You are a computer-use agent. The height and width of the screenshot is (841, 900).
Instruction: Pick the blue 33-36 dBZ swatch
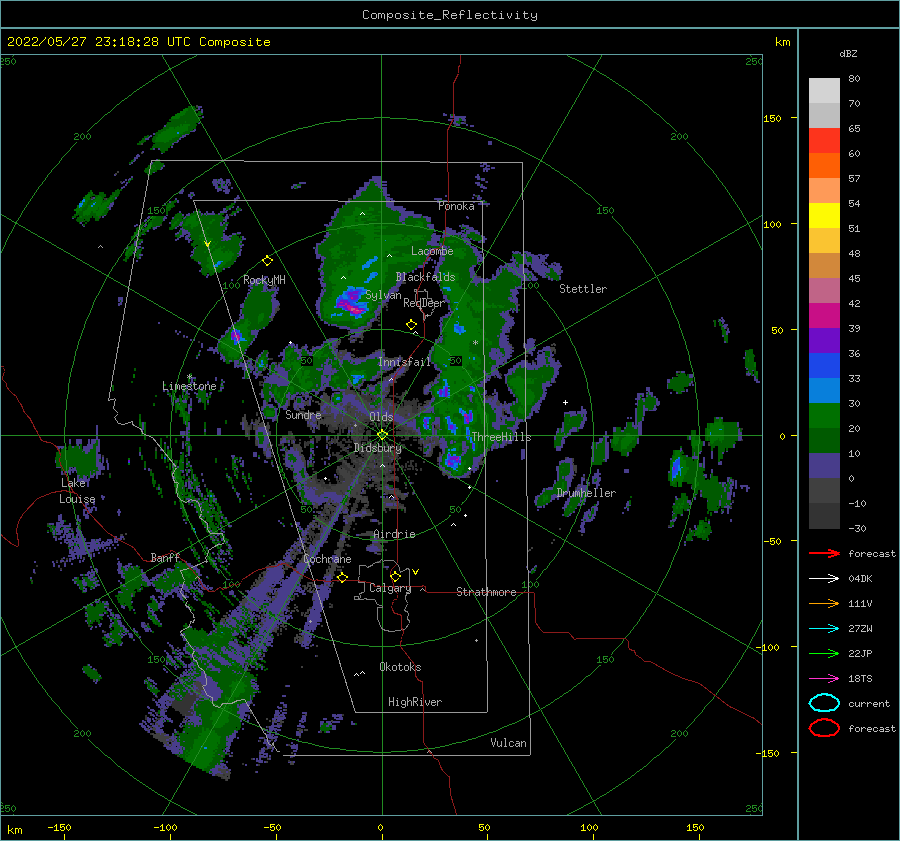pyautogui.click(x=824, y=366)
